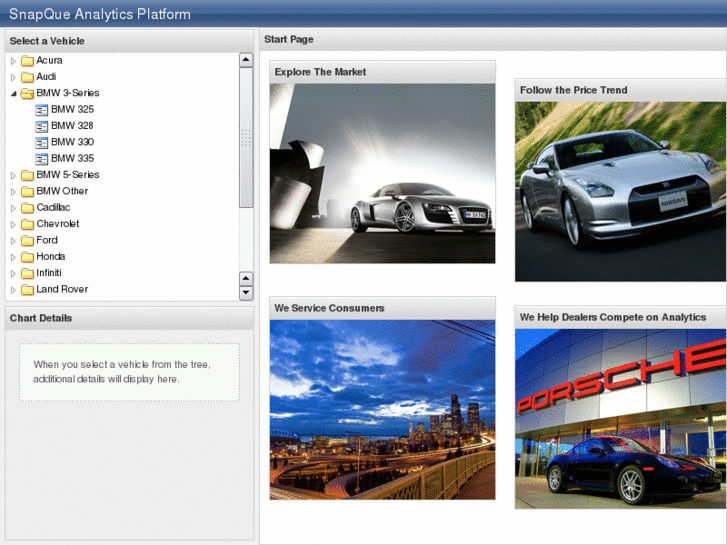Select the BMW 328 tree item

tap(72, 126)
